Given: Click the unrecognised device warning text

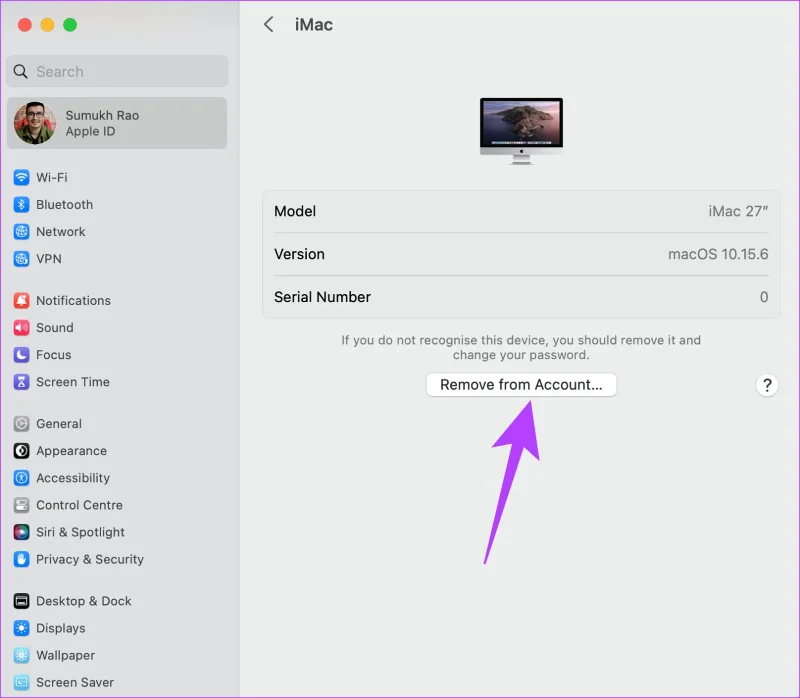Looking at the screenshot, I should 521,347.
